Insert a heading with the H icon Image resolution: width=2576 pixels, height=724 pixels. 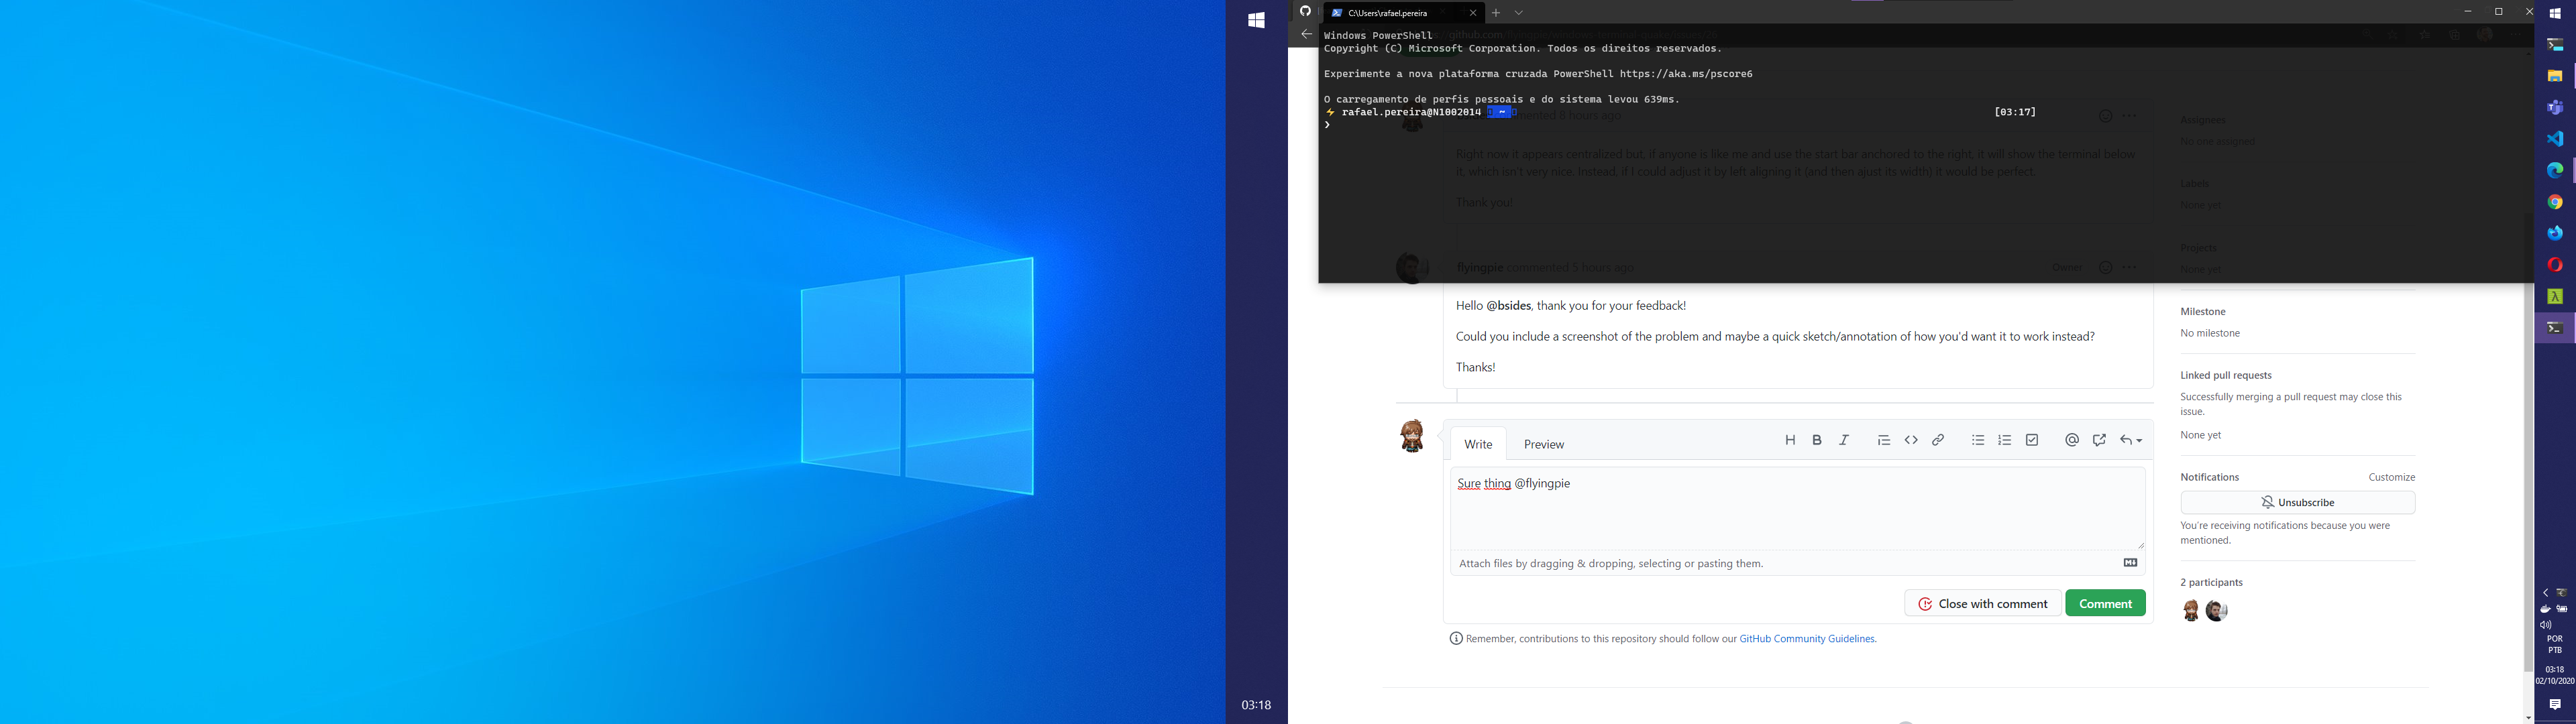1790,440
